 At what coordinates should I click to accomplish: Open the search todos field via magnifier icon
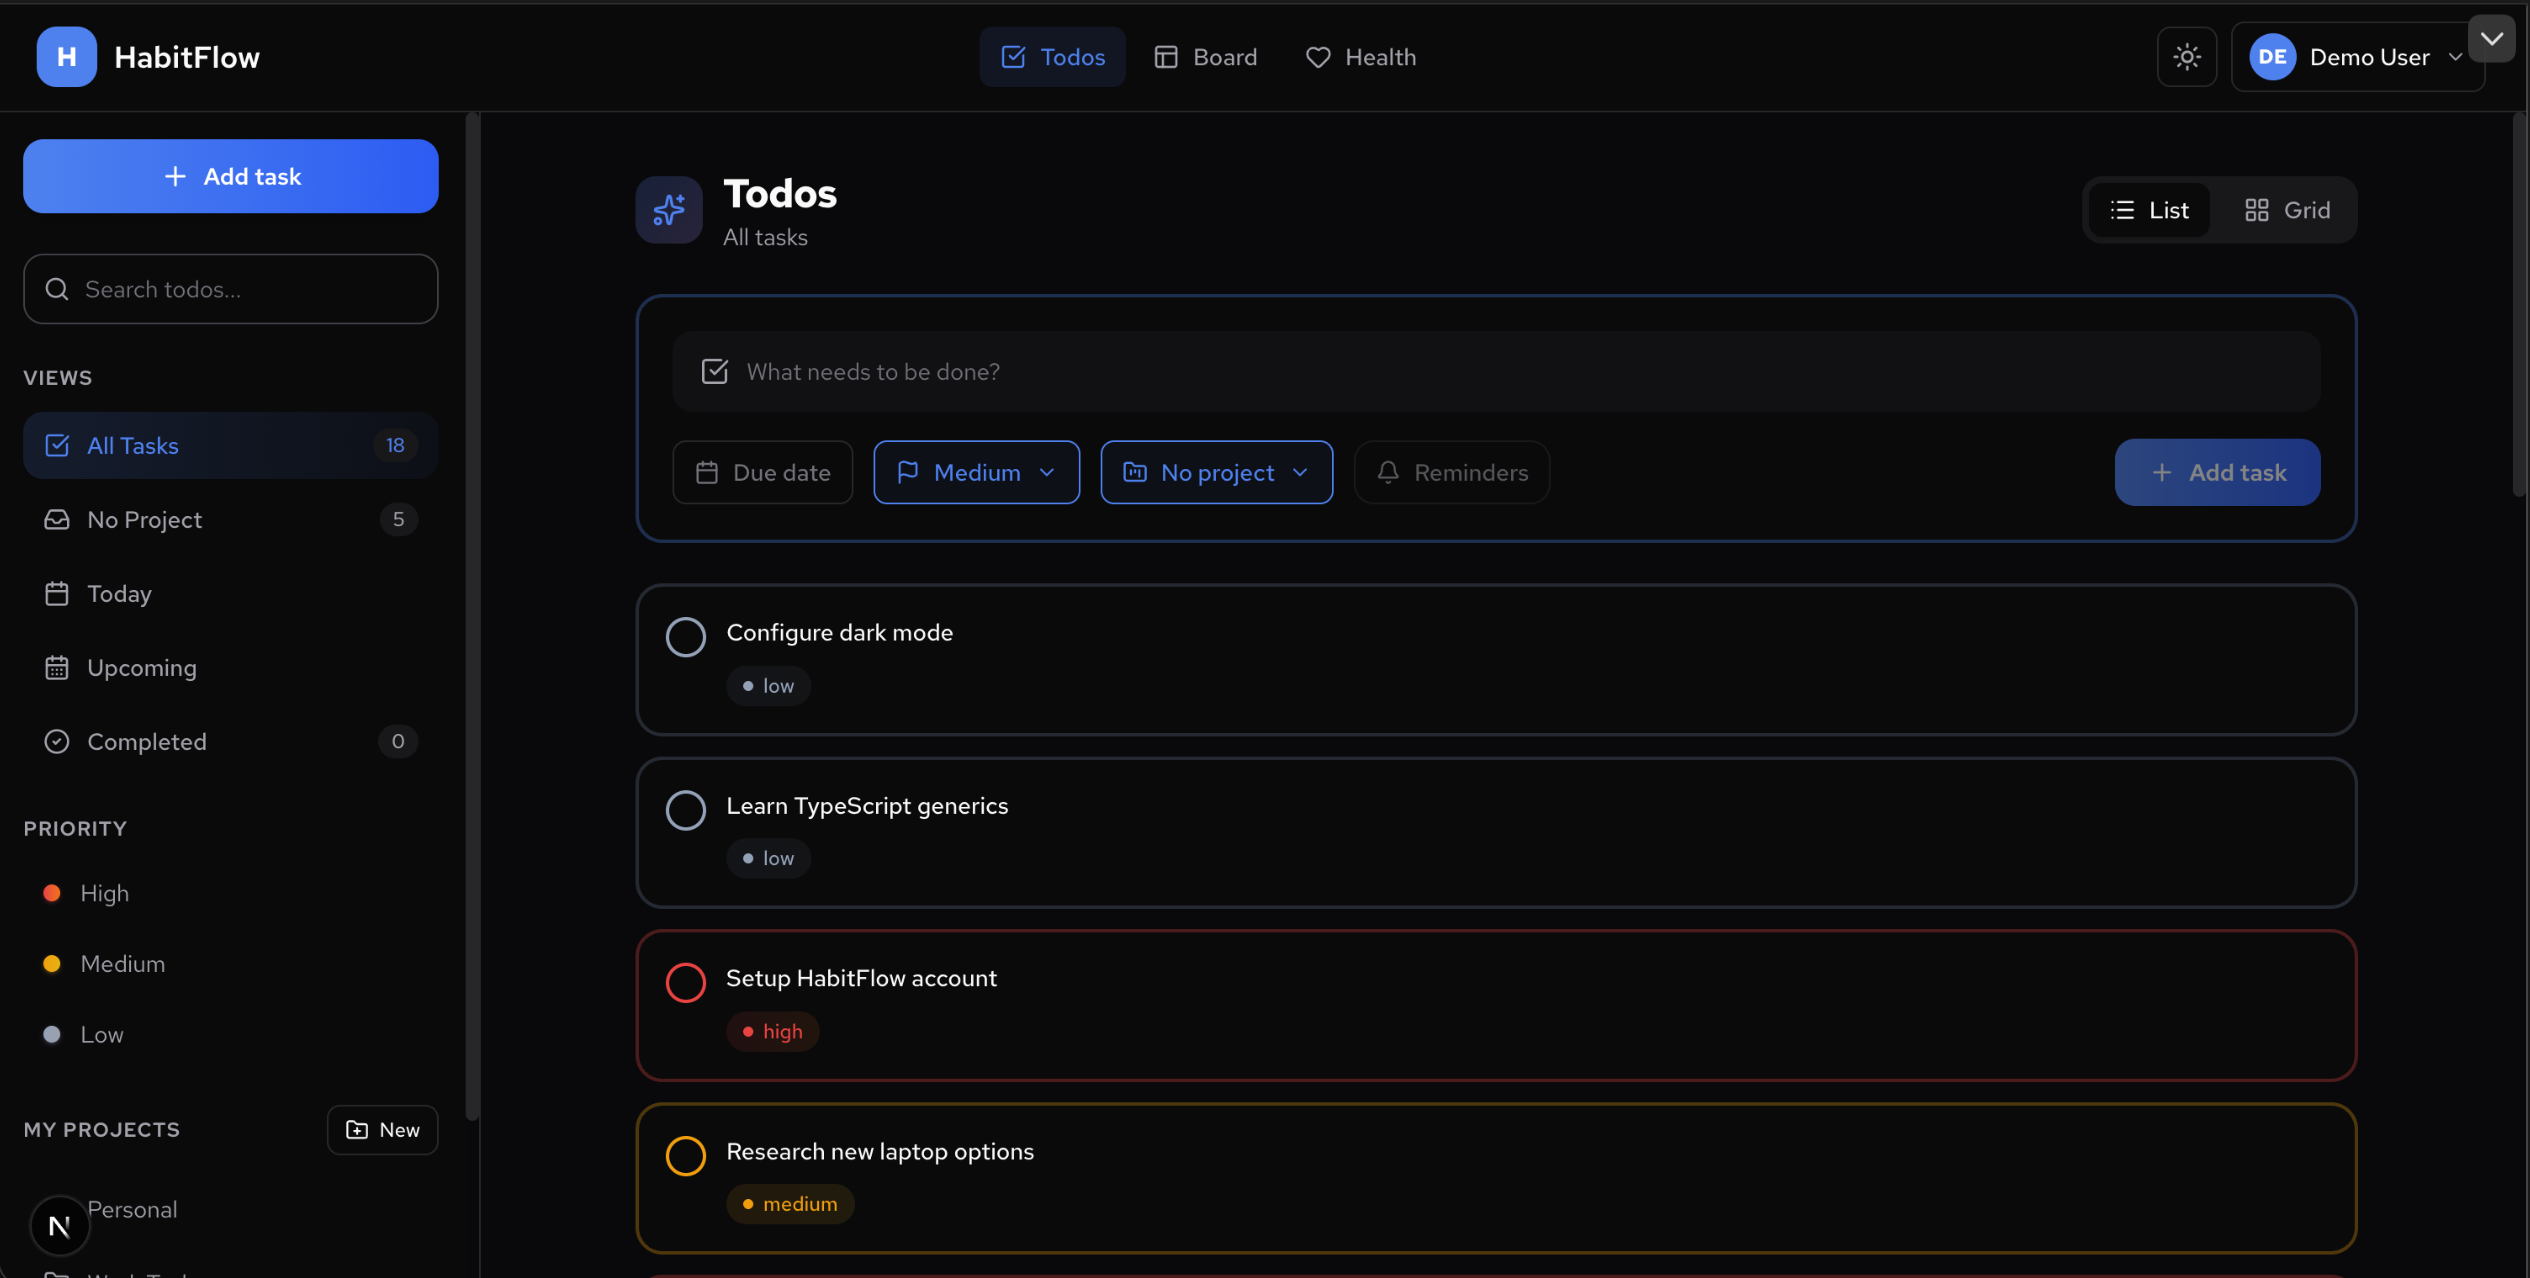[56, 289]
